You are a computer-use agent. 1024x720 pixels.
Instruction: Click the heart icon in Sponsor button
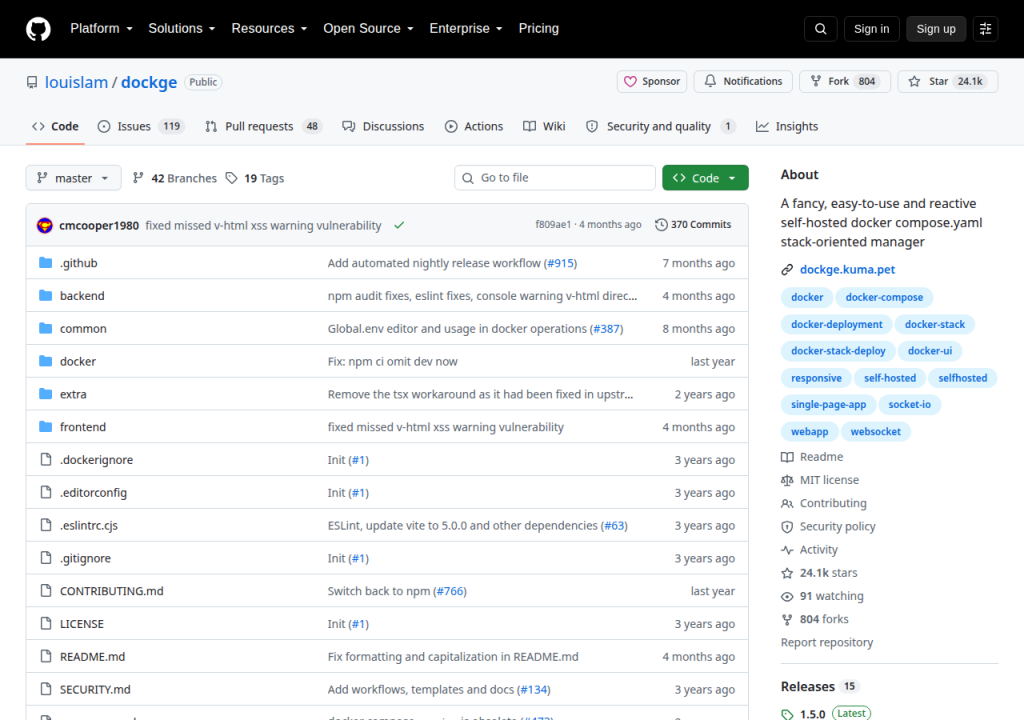point(630,82)
